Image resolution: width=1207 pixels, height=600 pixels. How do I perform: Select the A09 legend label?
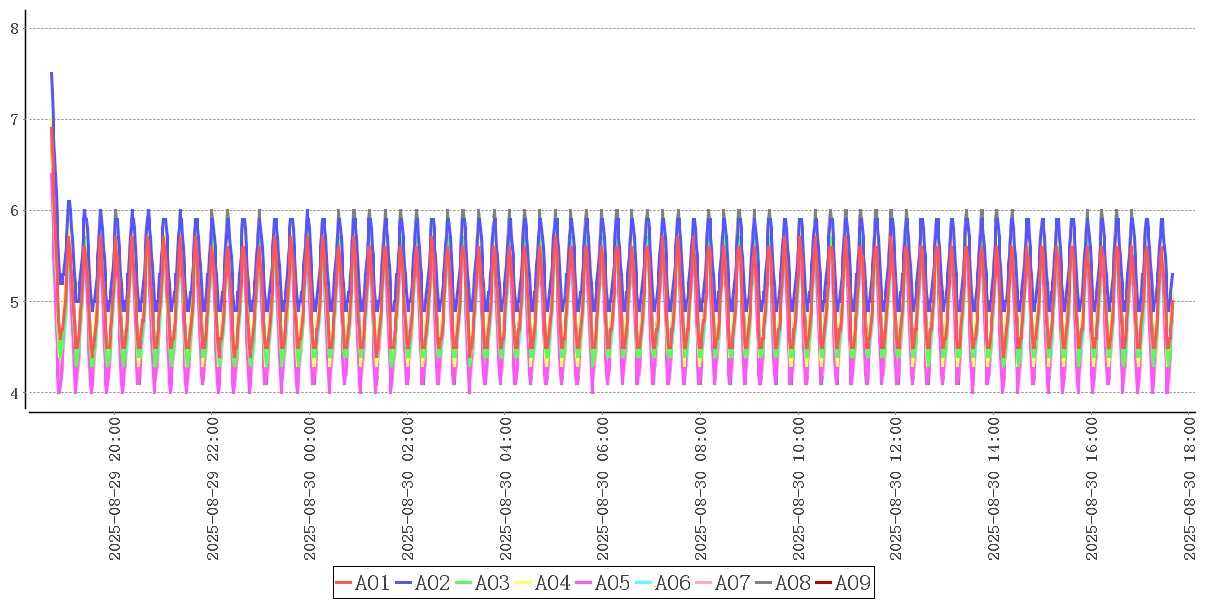click(x=851, y=583)
